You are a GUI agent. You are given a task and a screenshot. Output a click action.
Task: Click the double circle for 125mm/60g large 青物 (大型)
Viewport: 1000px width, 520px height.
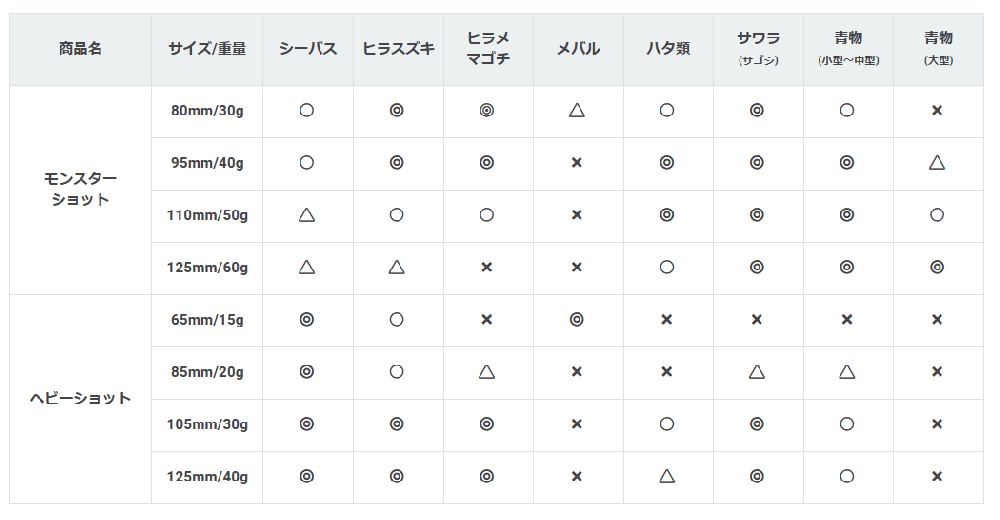pyautogui.click(x=937, y=267)
